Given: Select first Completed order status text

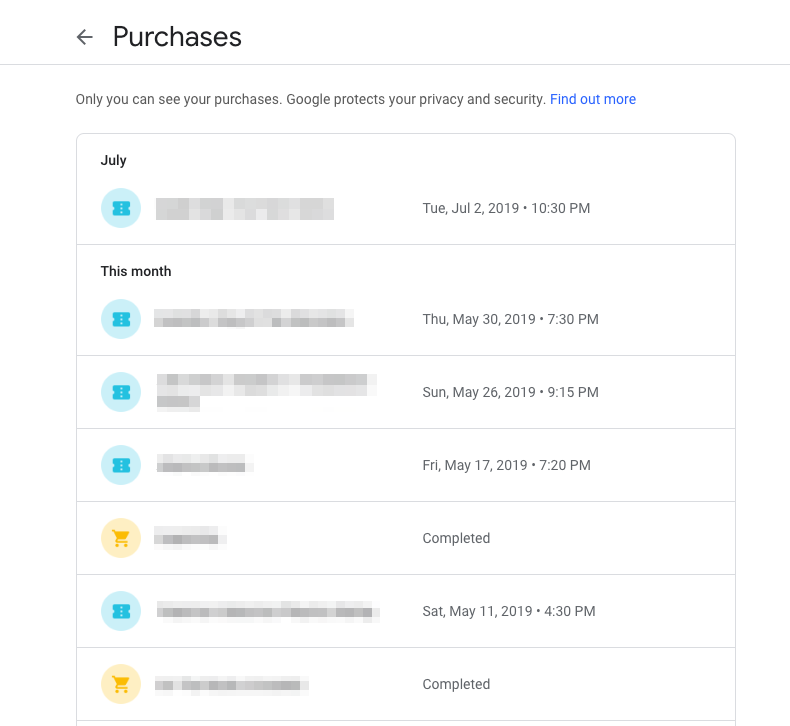Looking at the screenshot, I should pos(456,538).
